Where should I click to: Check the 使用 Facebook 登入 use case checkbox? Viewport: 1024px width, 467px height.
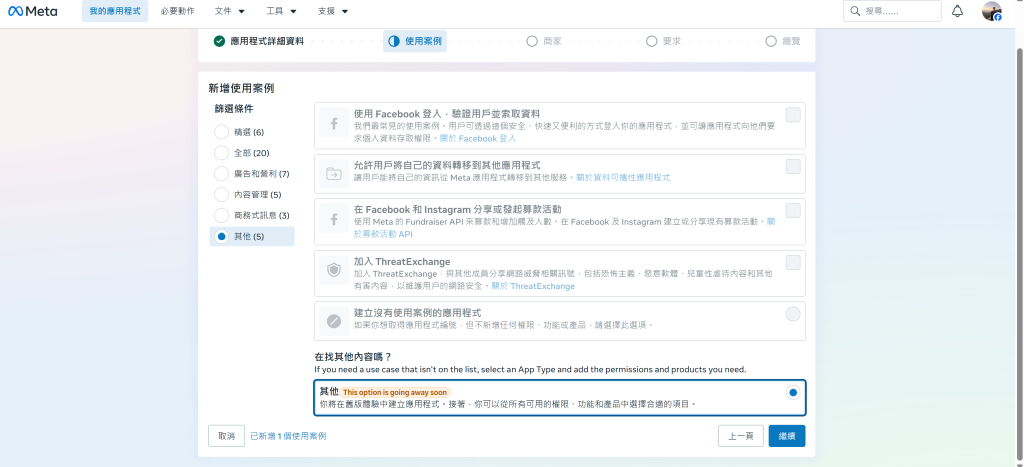coord(793,115)
